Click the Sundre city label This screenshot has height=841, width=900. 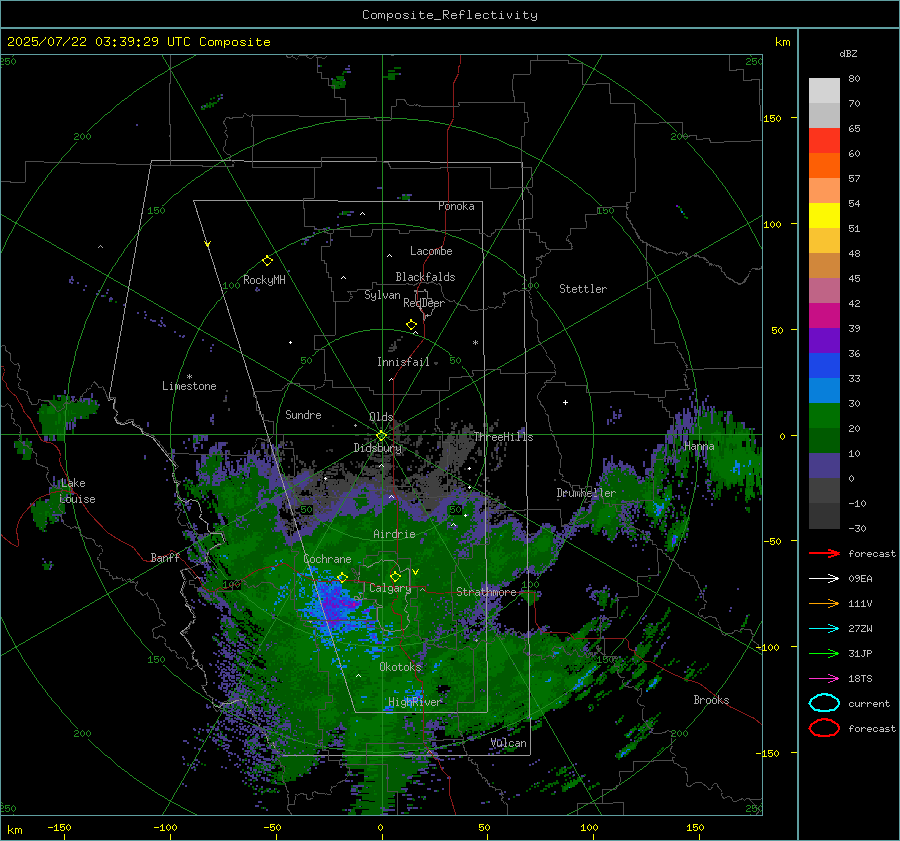[x=303, y=414]
